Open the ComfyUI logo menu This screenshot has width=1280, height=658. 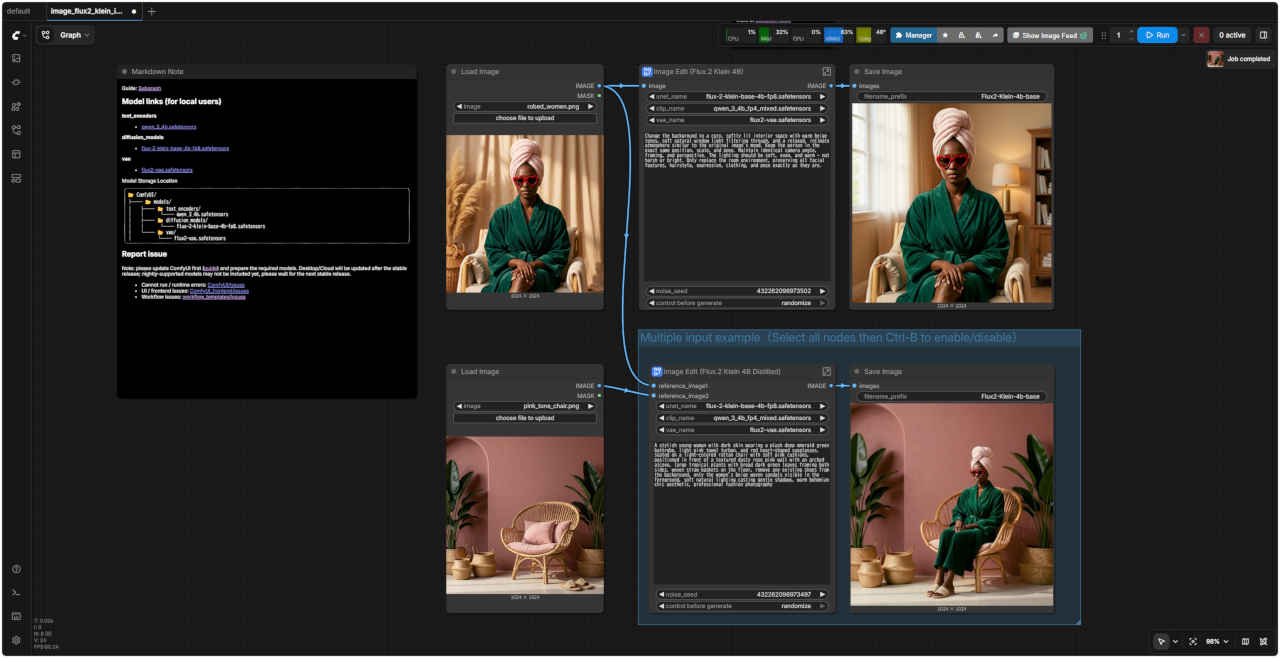click(16, 35)
